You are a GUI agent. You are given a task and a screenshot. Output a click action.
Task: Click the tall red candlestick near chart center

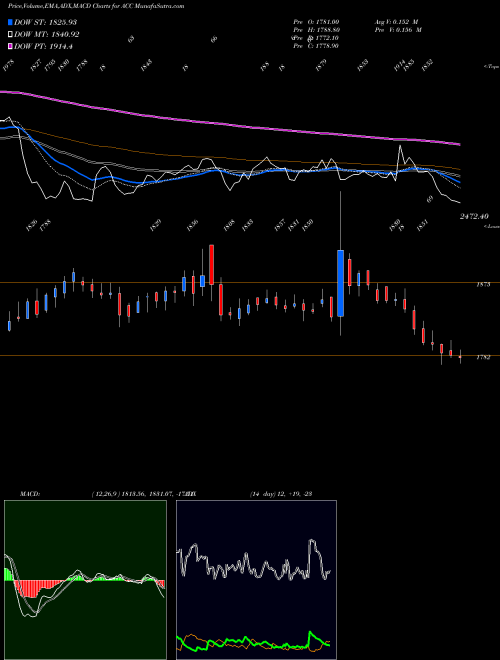click(x=211, y=264)
